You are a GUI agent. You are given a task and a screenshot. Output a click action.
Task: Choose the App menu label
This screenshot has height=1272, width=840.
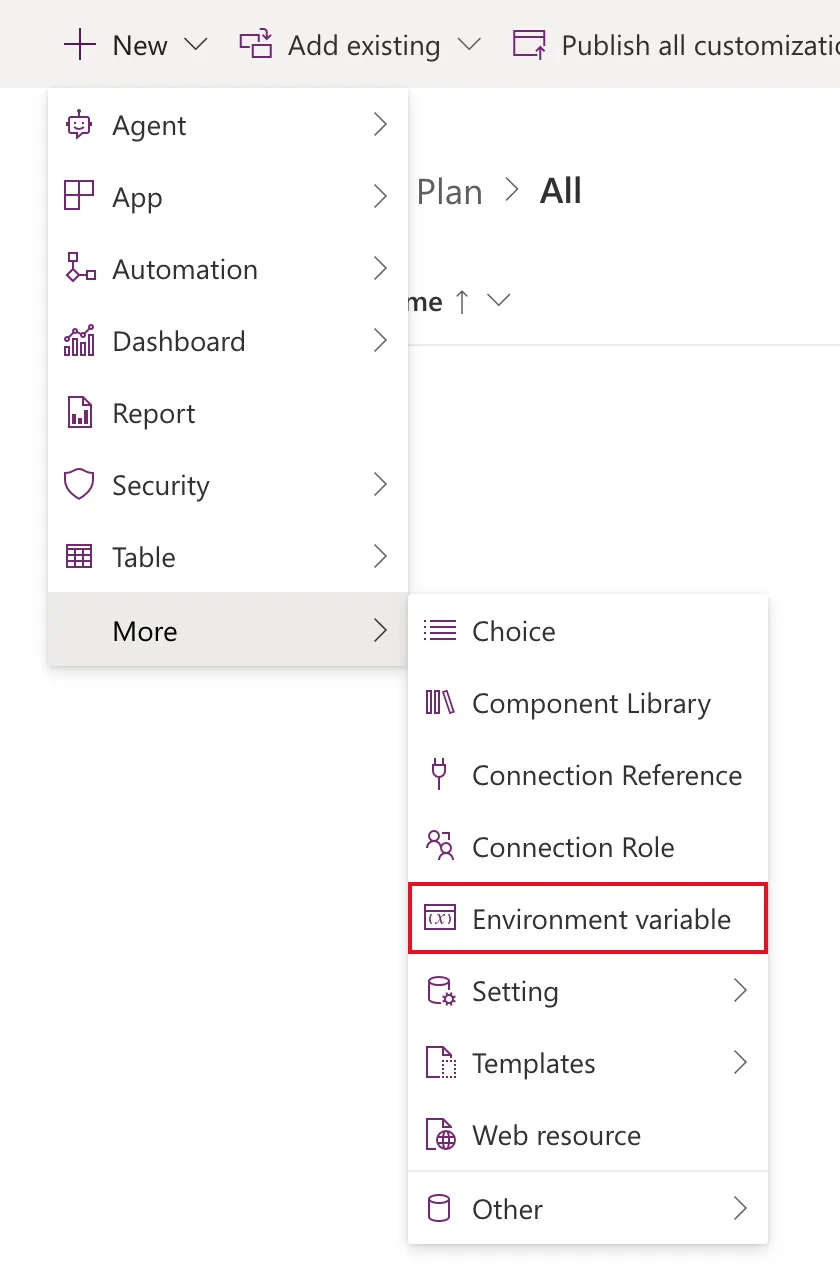click(137, 198)
